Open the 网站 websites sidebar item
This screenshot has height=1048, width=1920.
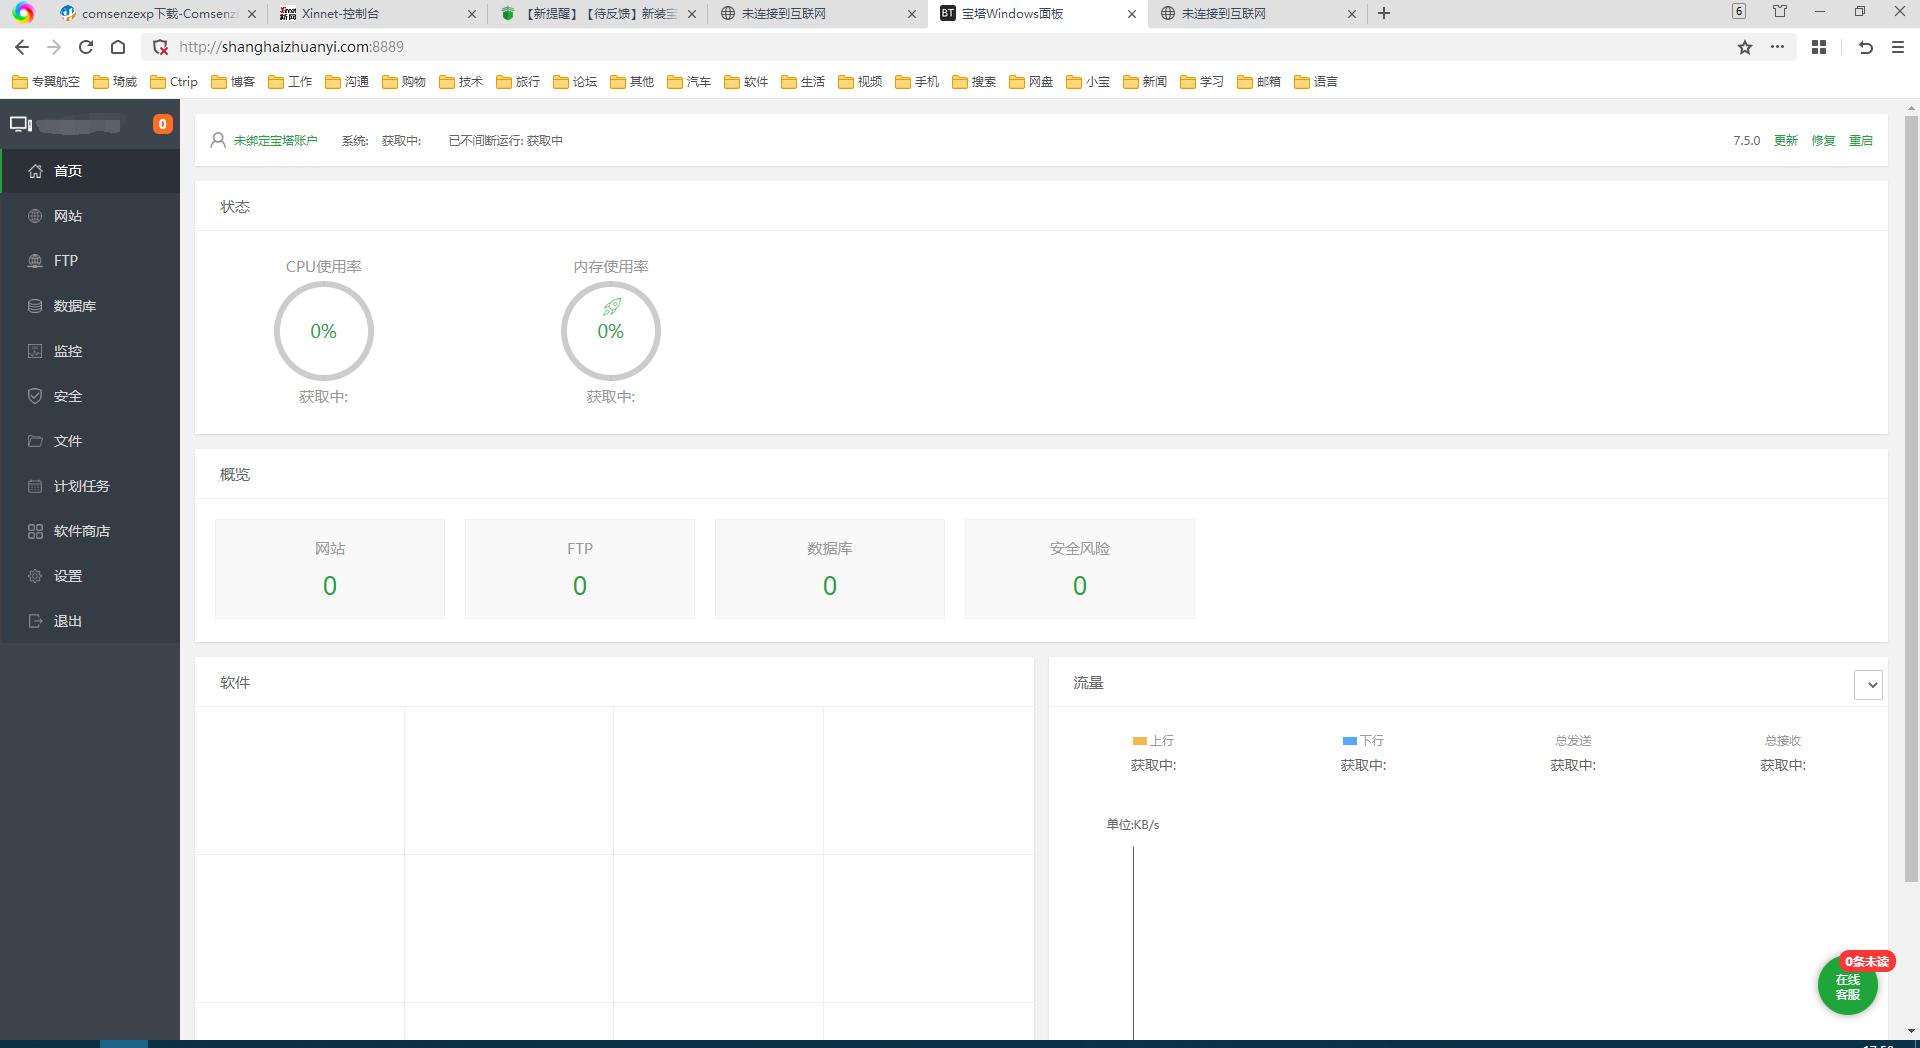[90, 216]
